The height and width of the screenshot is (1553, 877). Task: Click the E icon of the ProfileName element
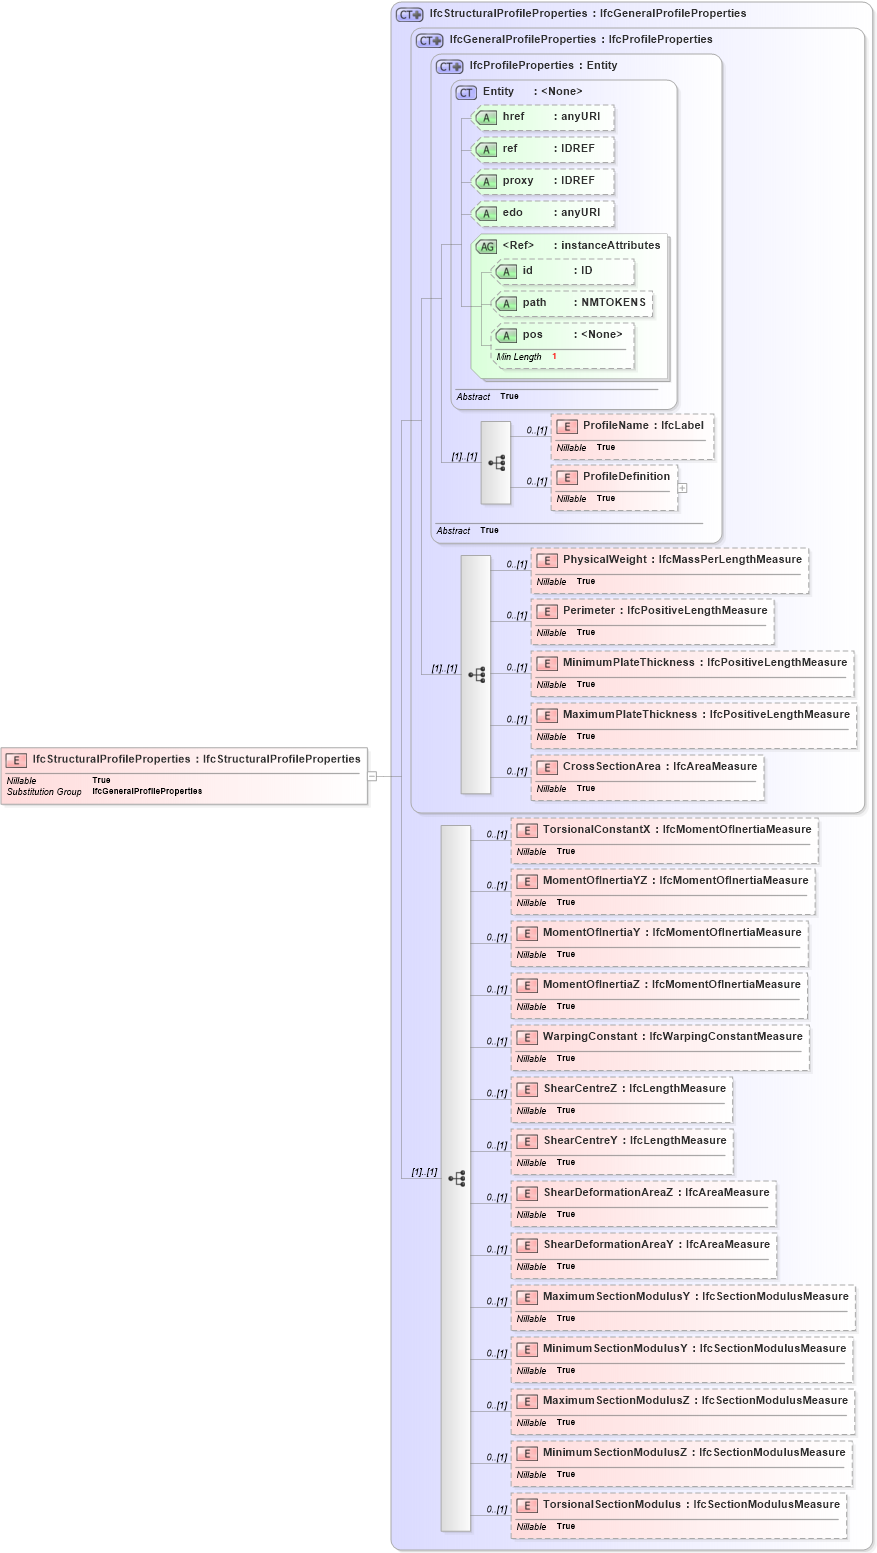(x=567, y=426)
